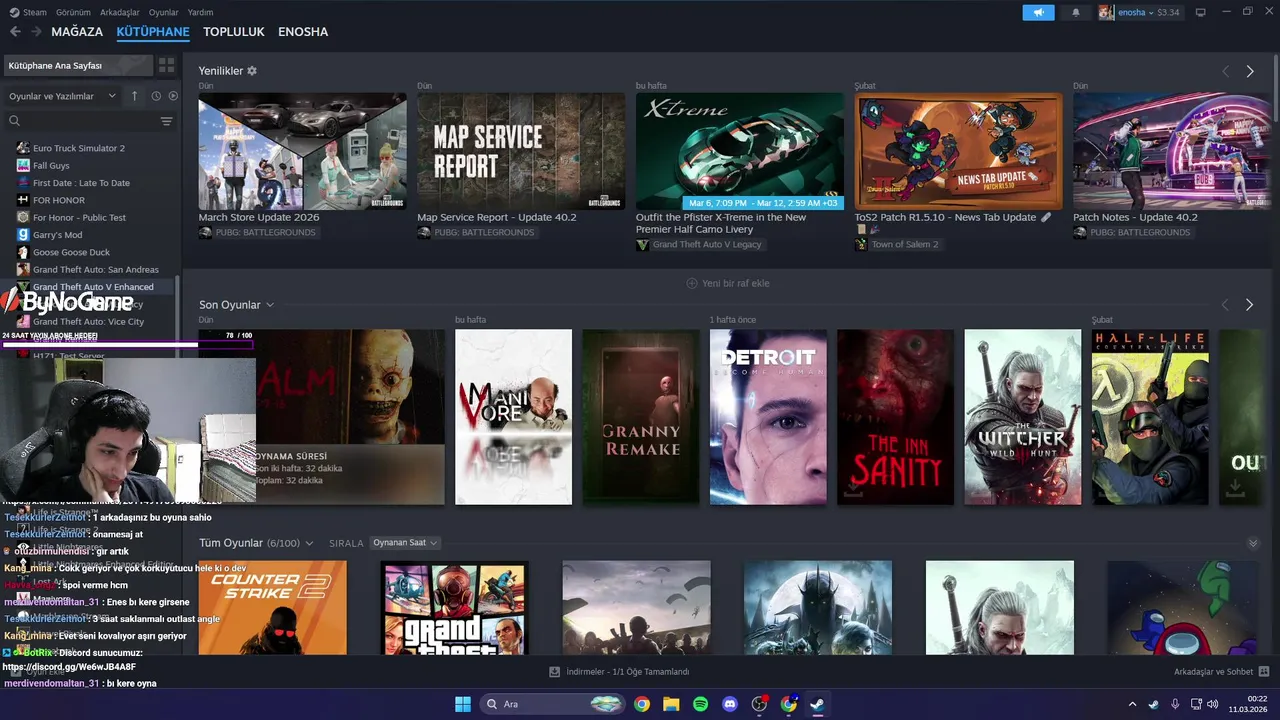Open the Pfister X-Treme GTA news
The height and width of the screenshot is (720, 1280).
[740, 152]
